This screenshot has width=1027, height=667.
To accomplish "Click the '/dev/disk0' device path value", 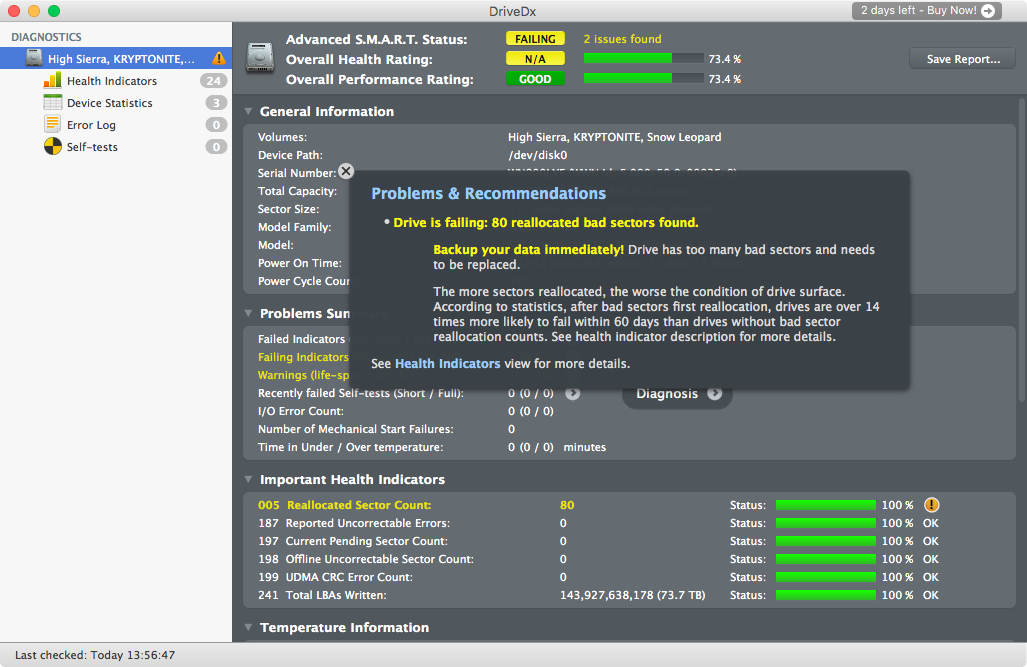I will [x=537, y=155].
